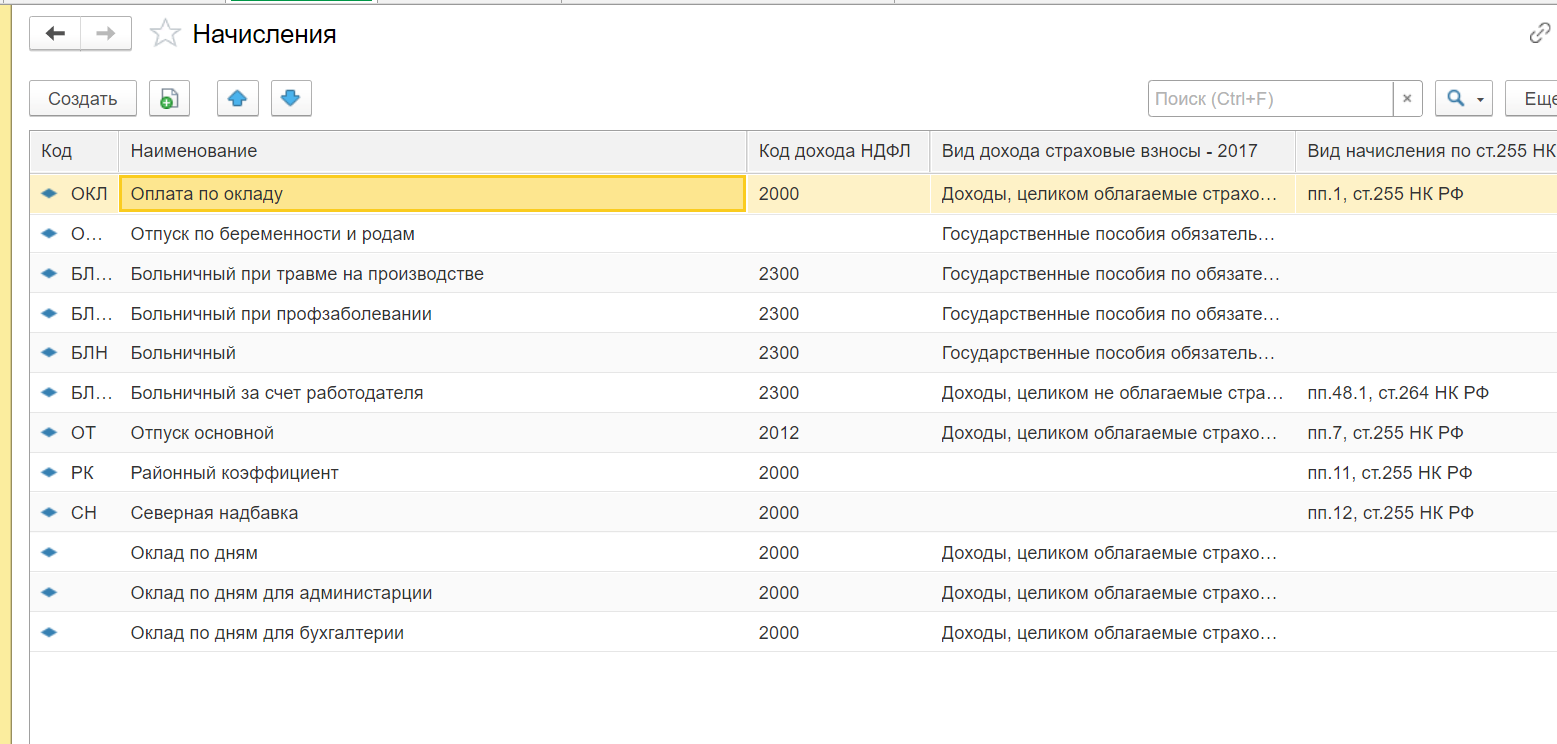Move item up with blue arrow
Viewport: 1557px width, 744px height.
[x=238, y=99]
